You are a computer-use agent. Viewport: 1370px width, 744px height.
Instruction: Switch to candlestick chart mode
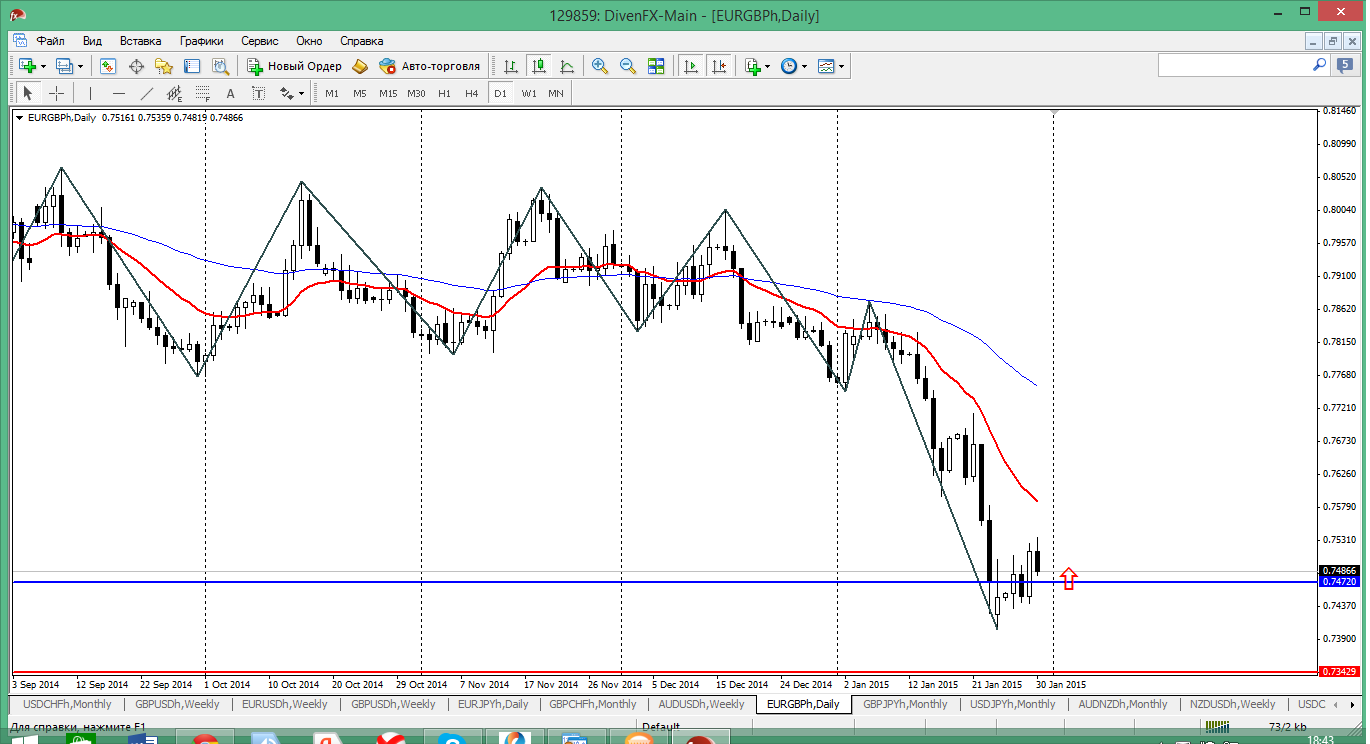coord(539,66)
